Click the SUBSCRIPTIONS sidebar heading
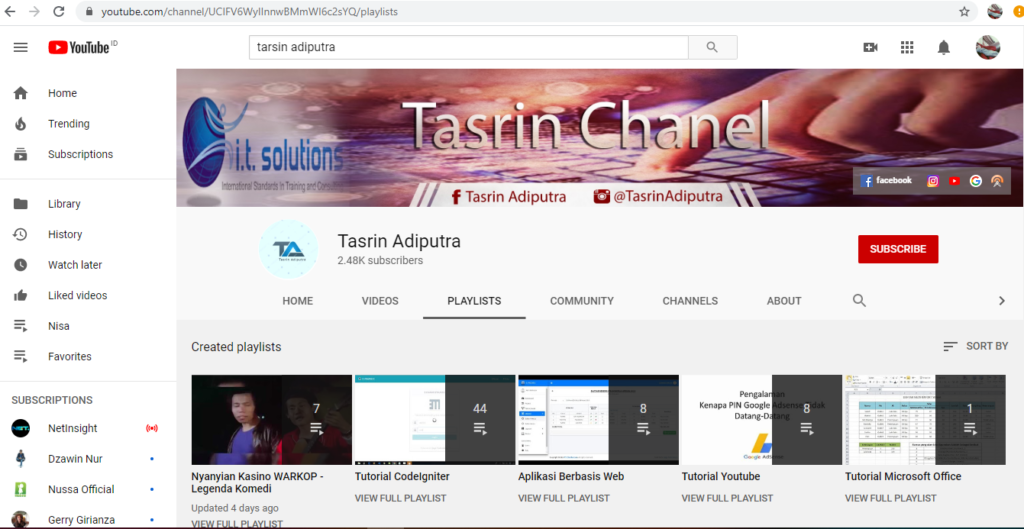The height and width of the screenshot is (529, 1024). click(x=52, y=400)
